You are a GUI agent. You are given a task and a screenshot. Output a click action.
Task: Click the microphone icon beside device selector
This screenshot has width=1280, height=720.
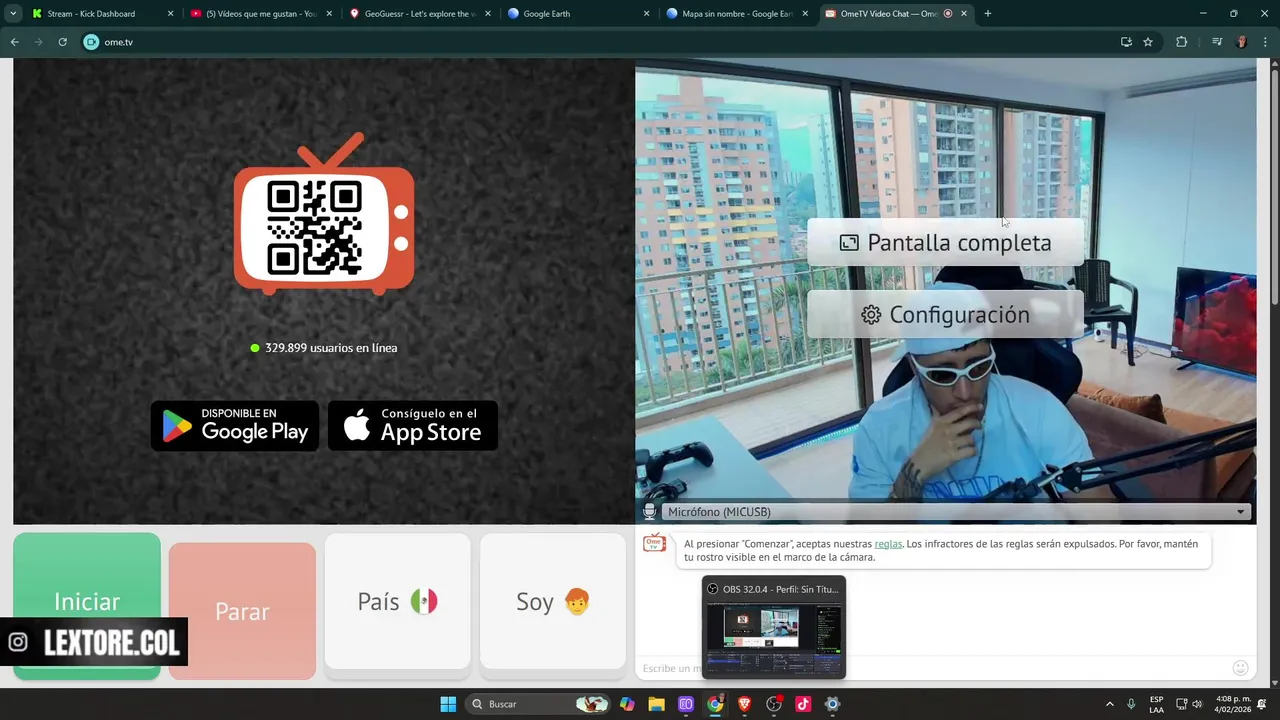click(649, 512)
